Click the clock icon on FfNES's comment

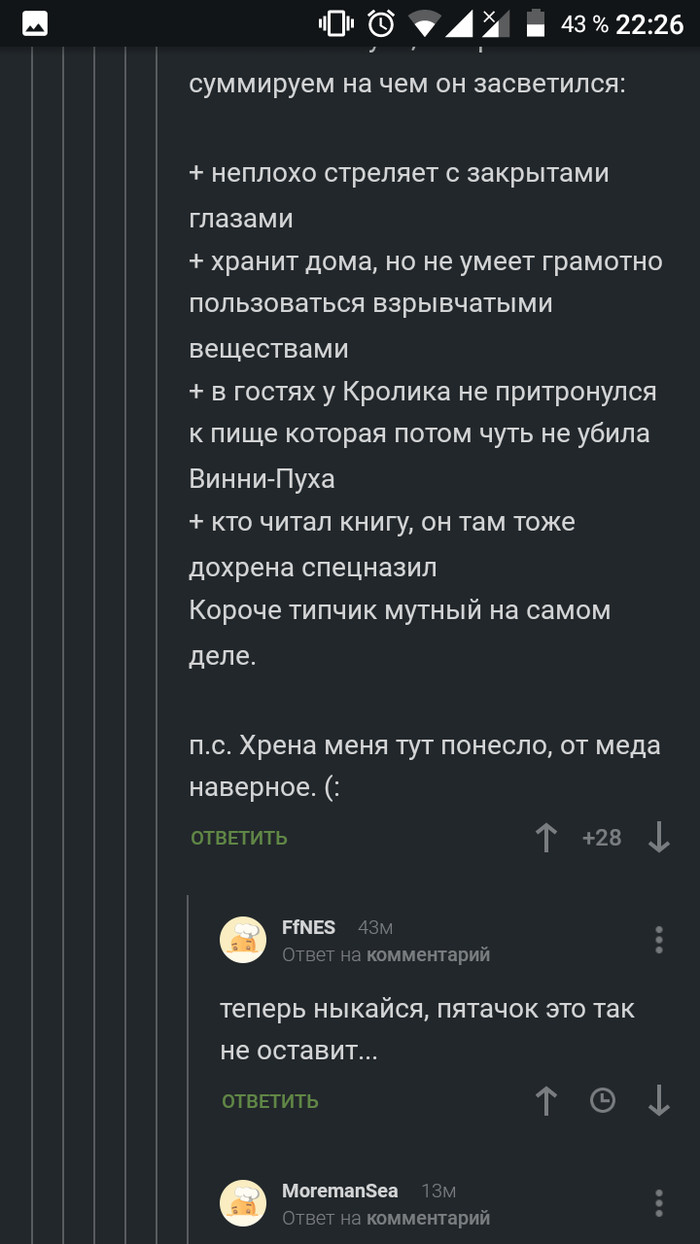[x=602, y=1101]
